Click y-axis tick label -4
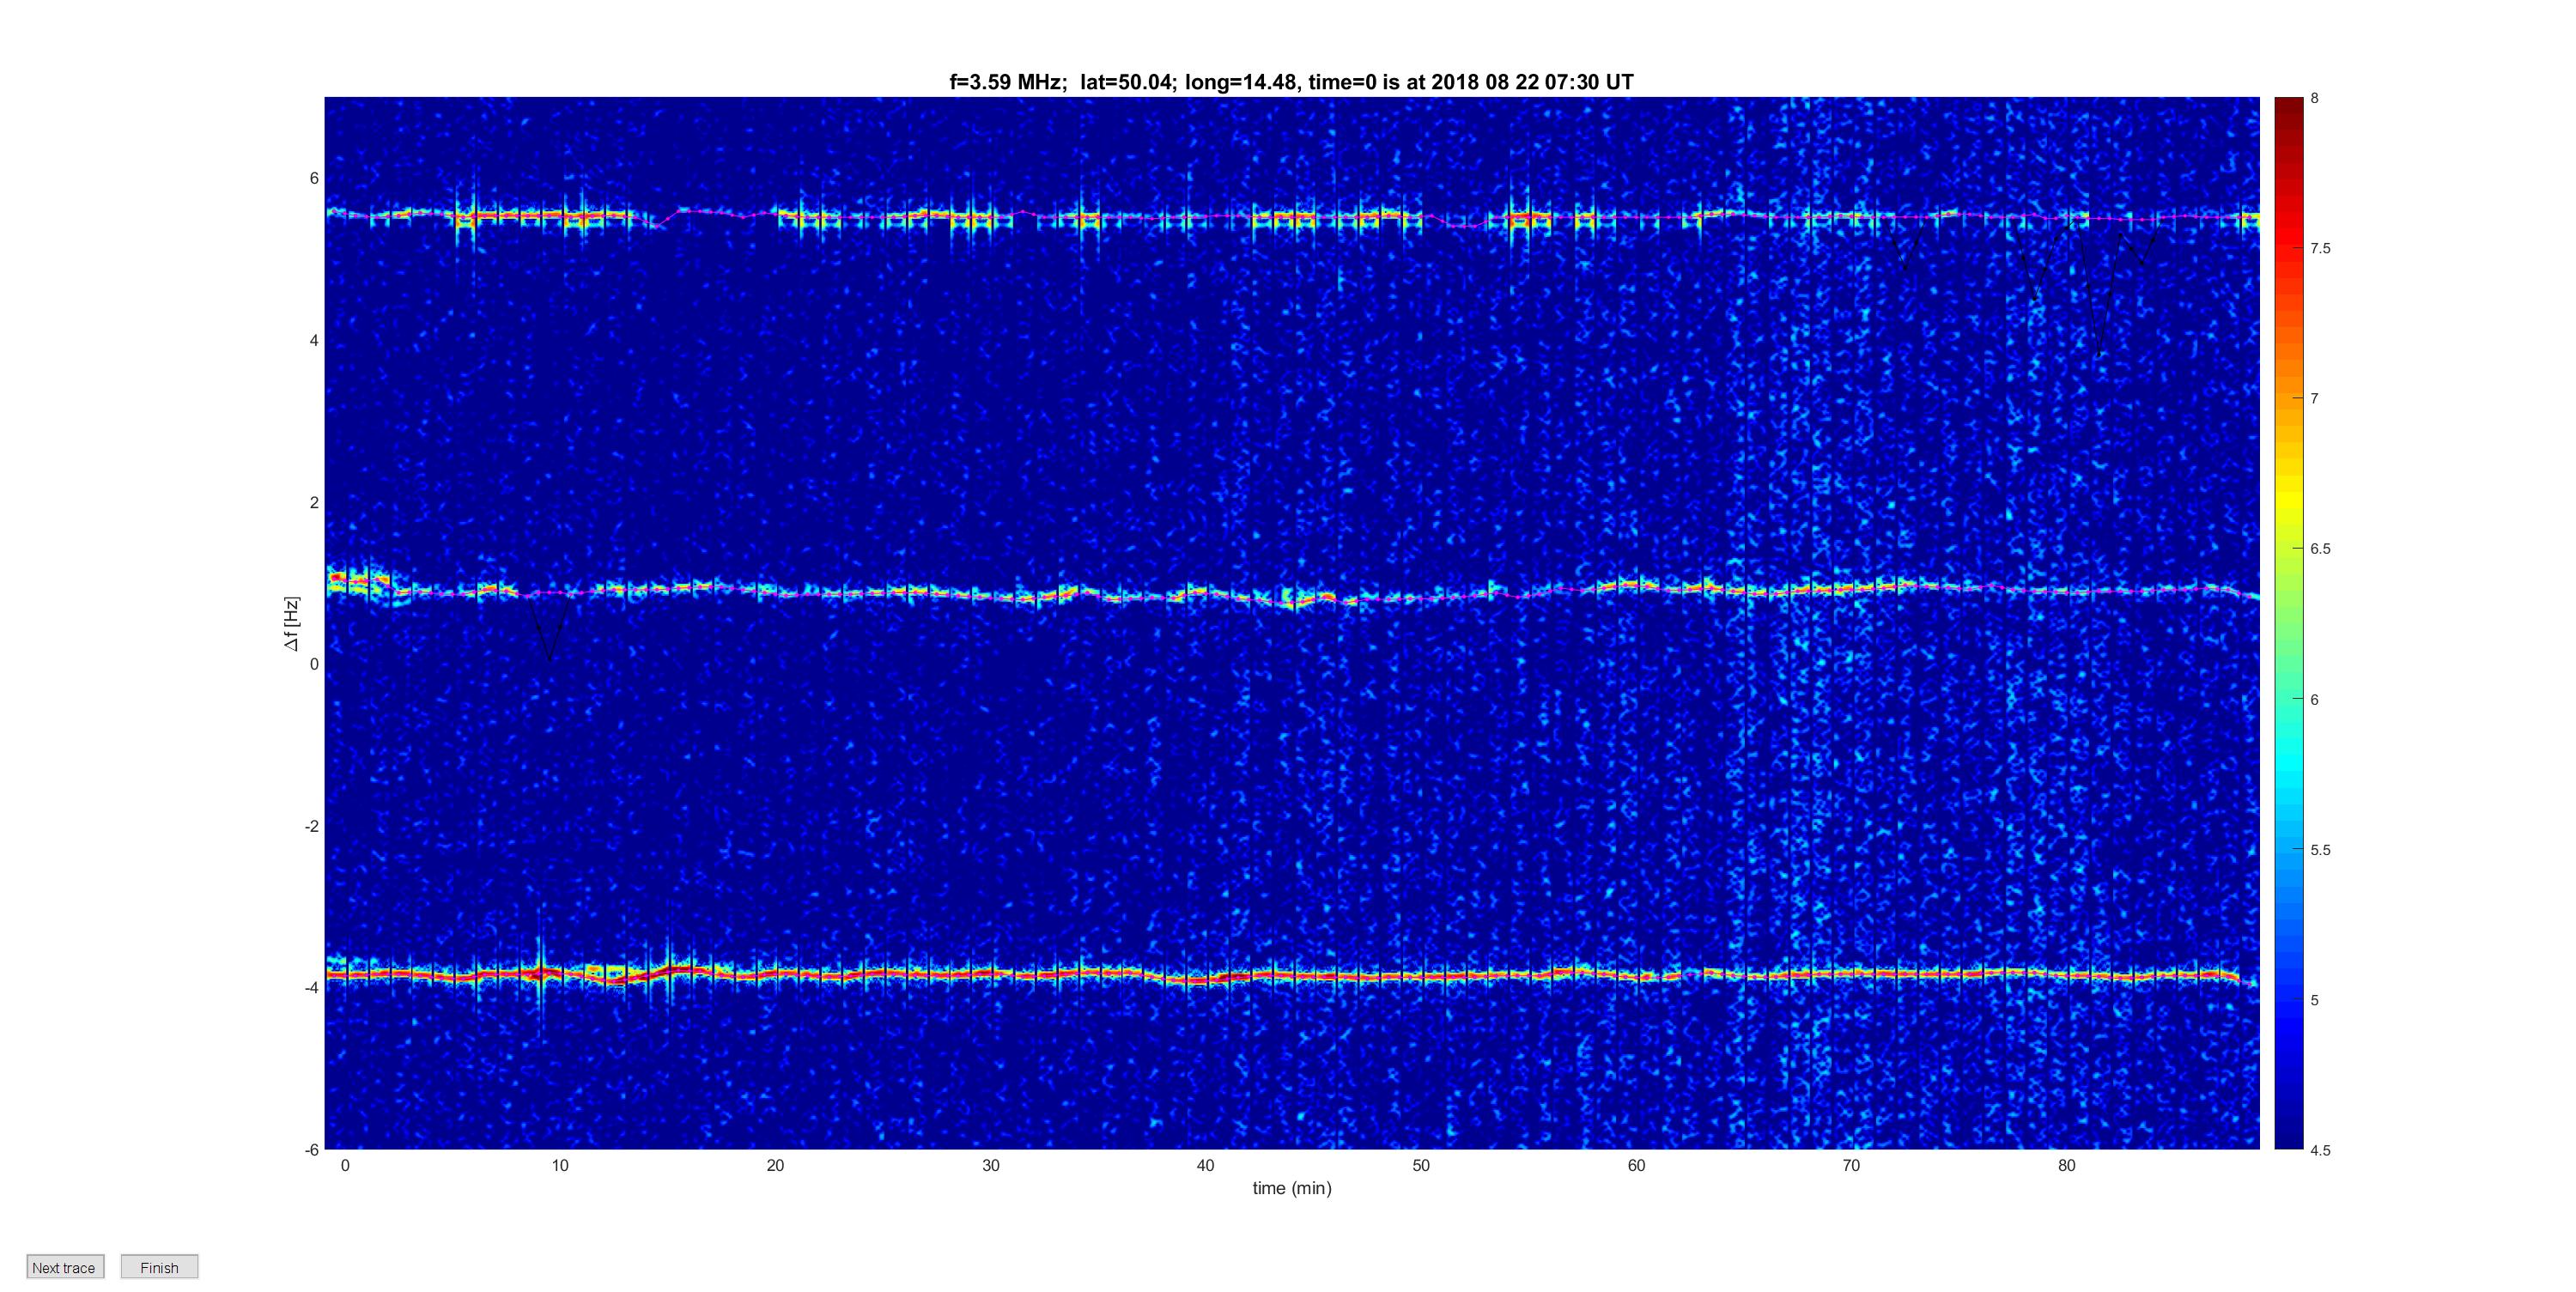Image resolution: width=2576 pixels, height=1292 pixels. click(x=312, y=988)
